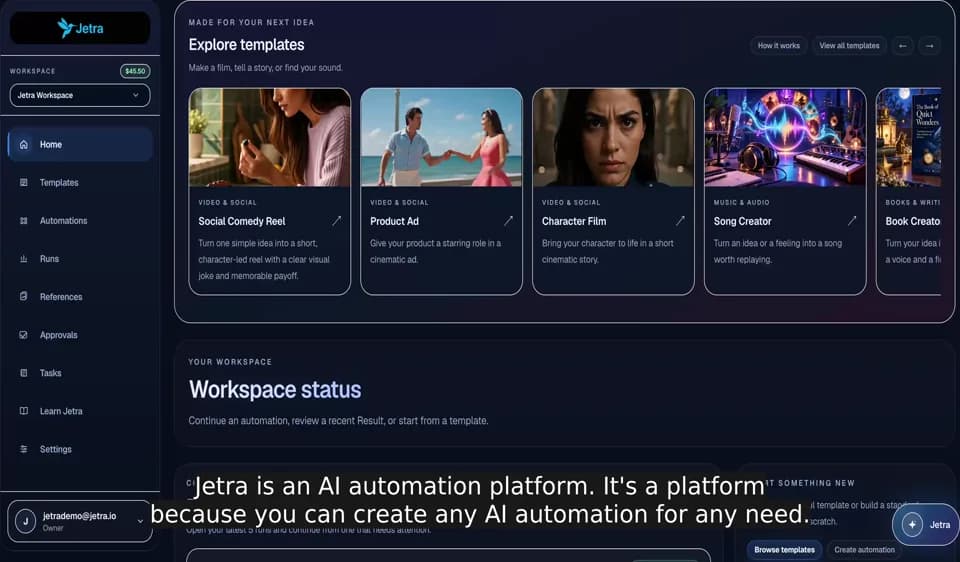
Task: Click the Product Ad arrow icon
Action: coord(508,221)
